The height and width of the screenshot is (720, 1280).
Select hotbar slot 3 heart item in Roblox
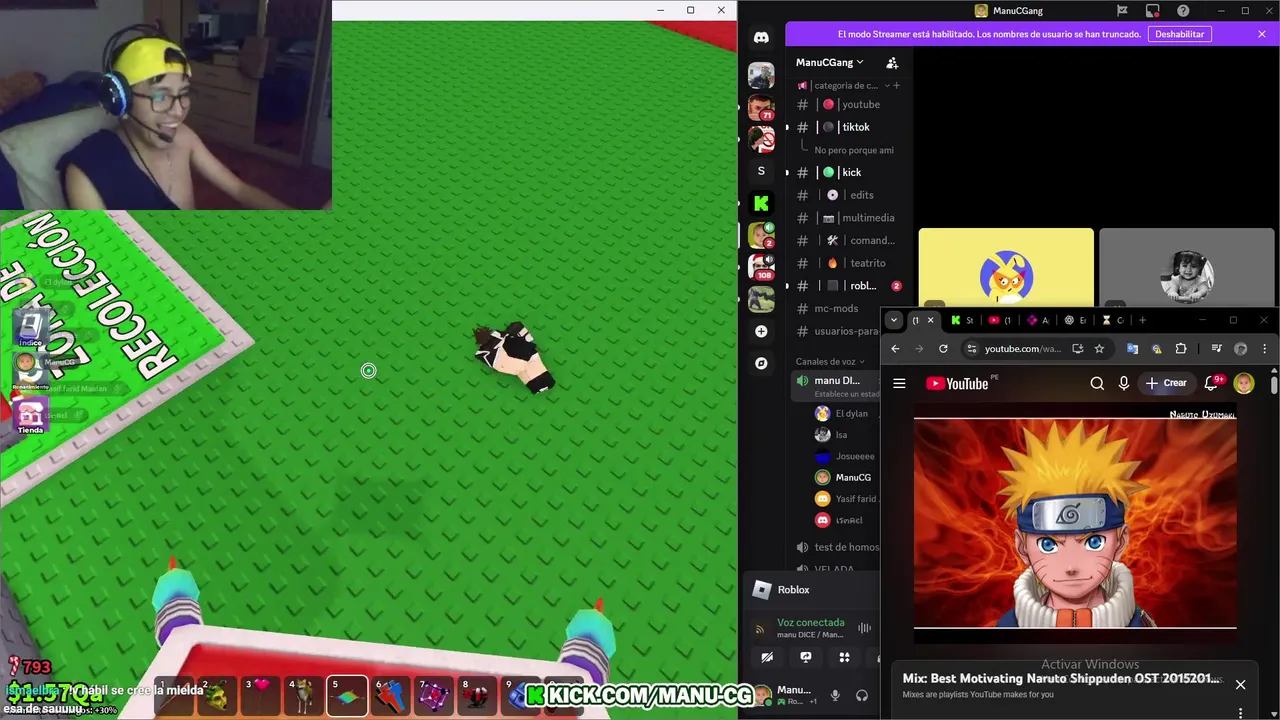[x=260, y=695]
